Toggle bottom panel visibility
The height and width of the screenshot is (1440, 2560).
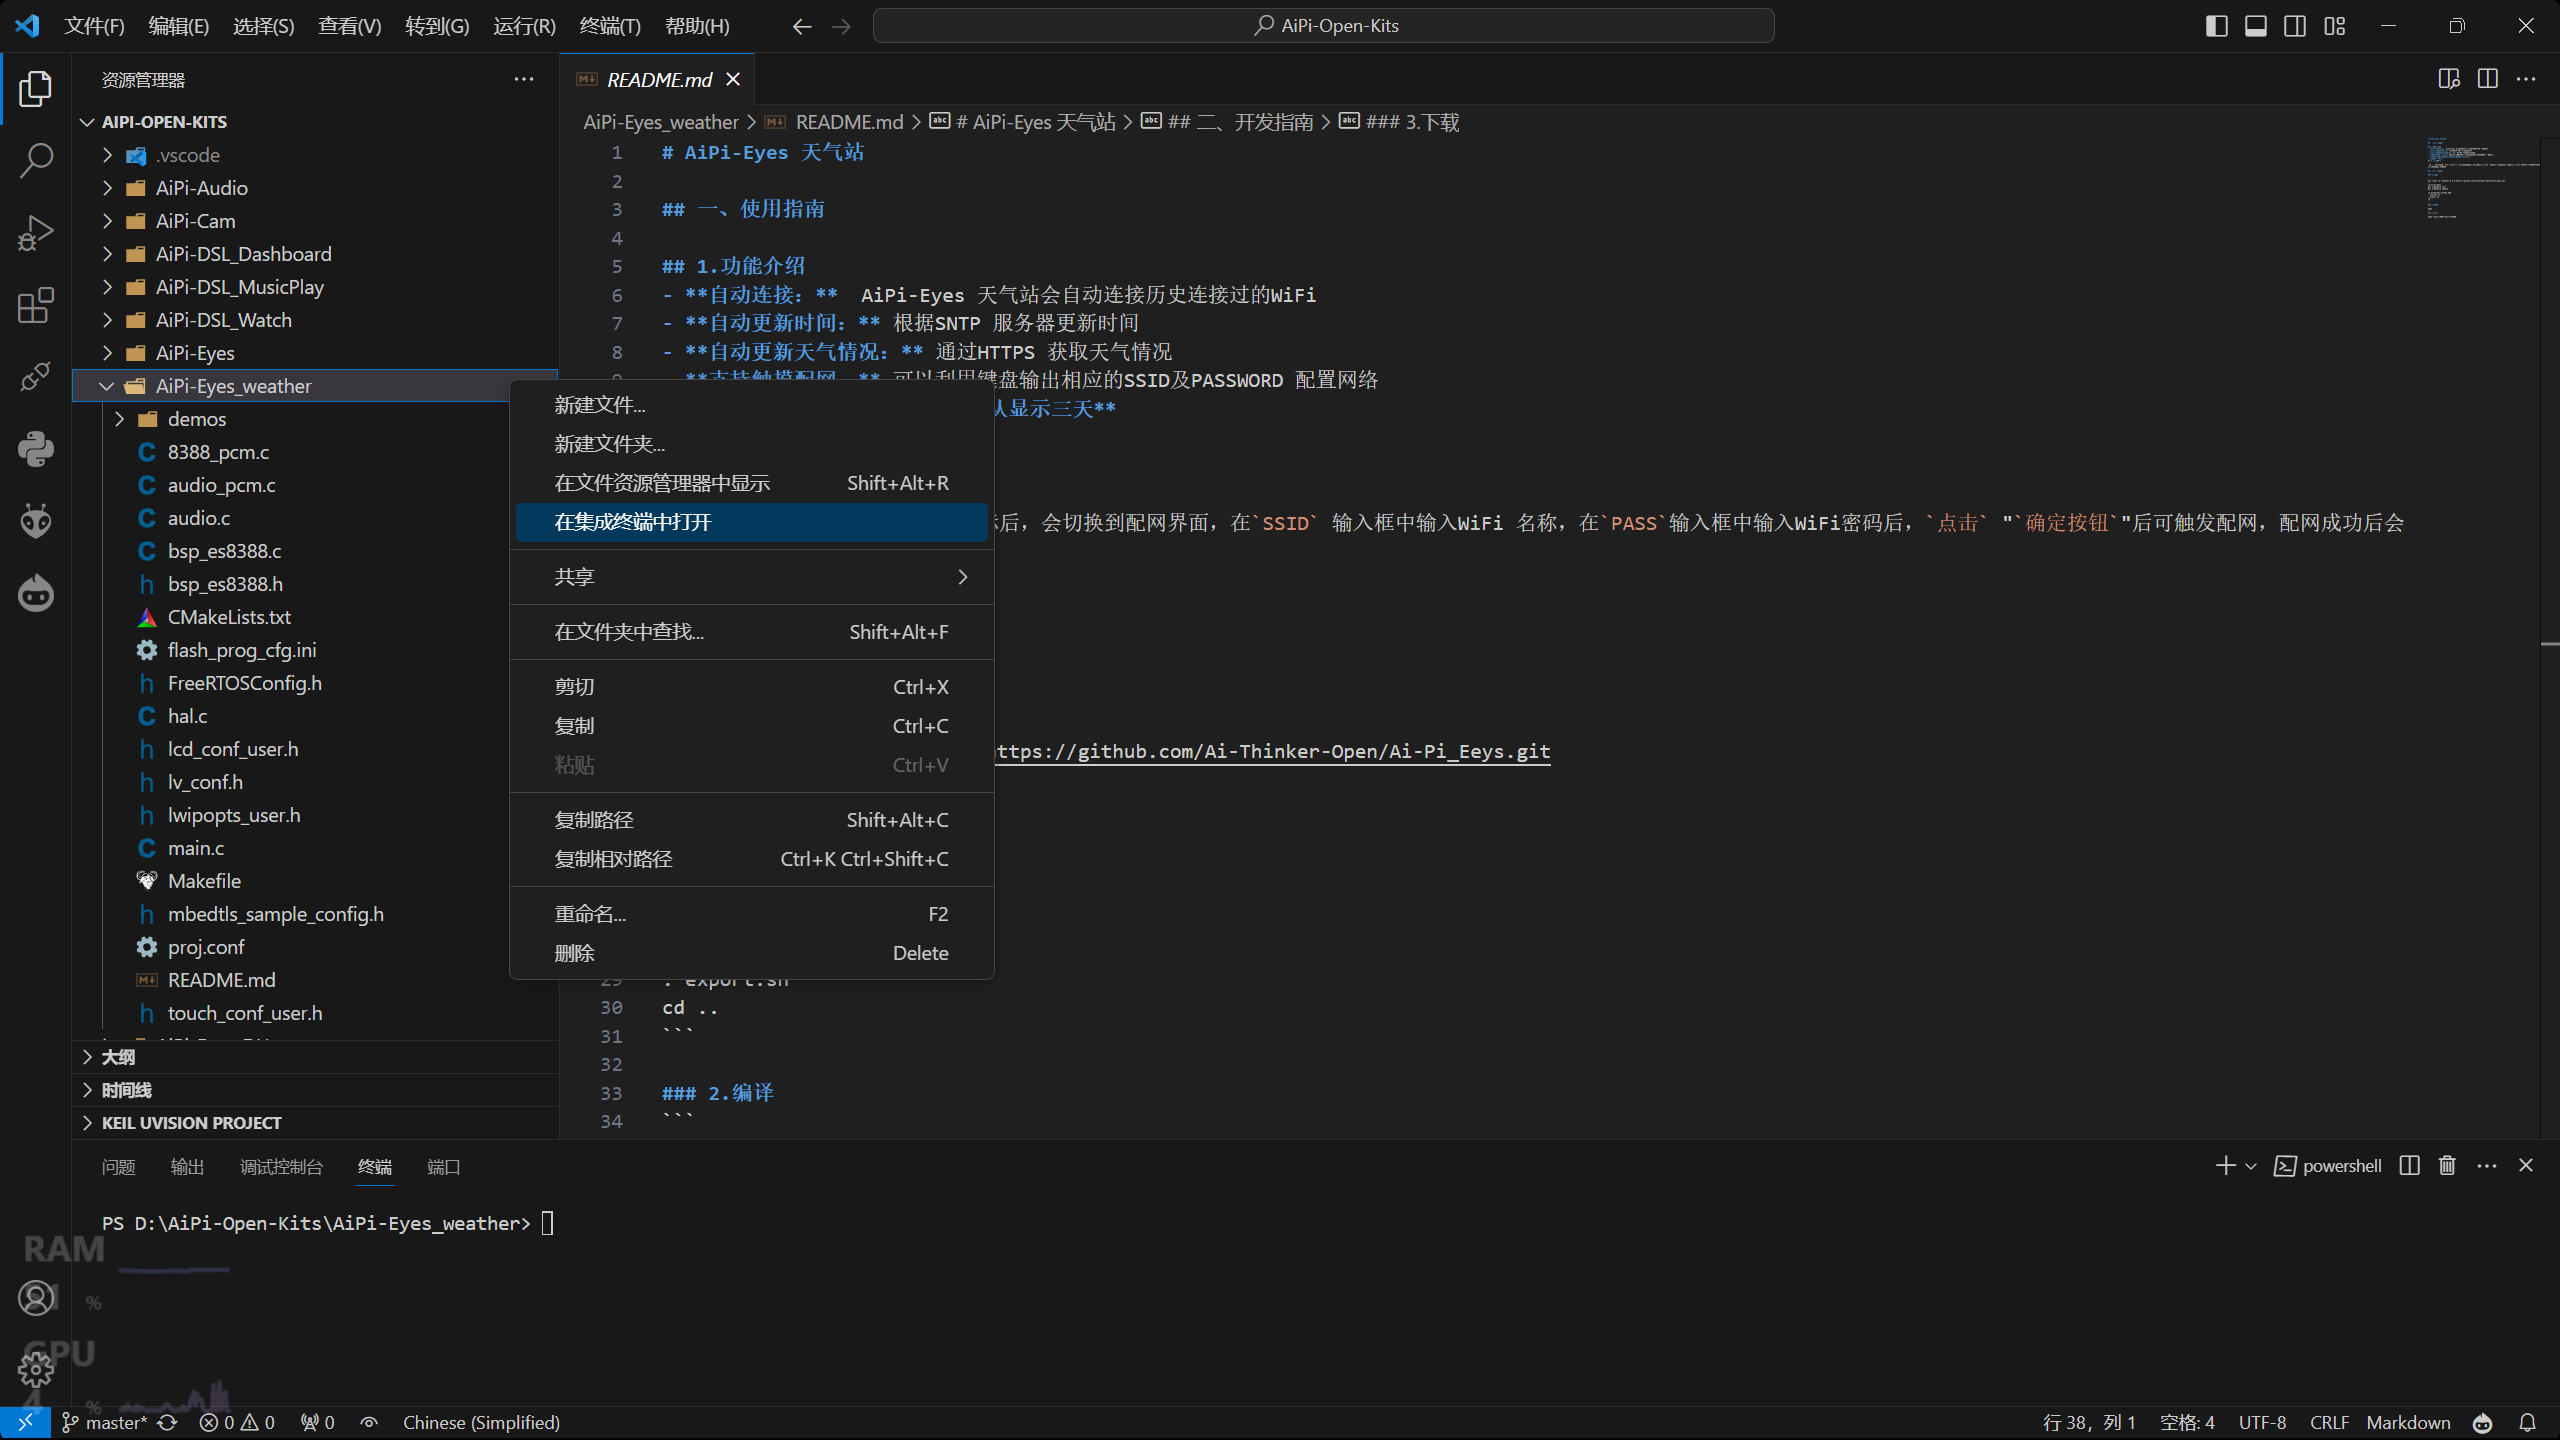(x=2256, y=26)
